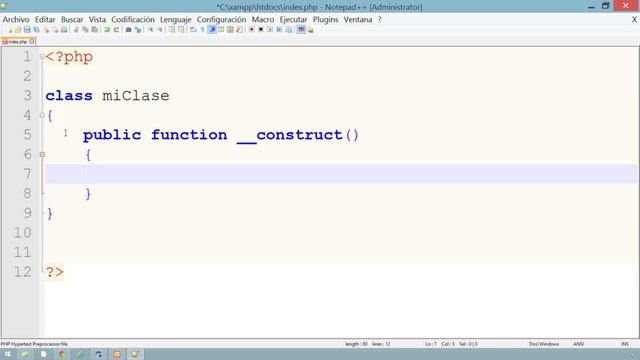Collapse the class fold marker on line 4

pos(42,116)
